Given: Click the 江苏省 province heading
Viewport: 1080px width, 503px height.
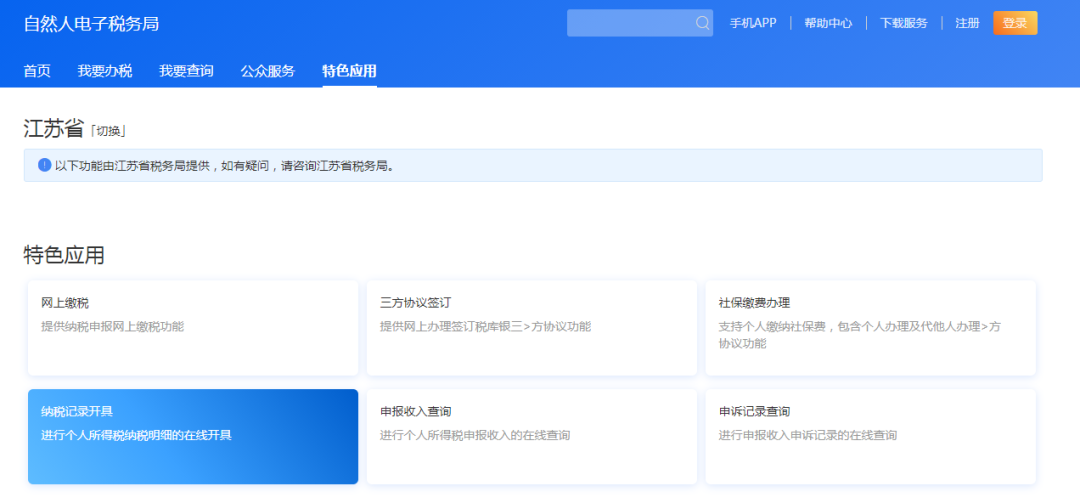Looking at the screenshot, I should [x=54, y=128].
